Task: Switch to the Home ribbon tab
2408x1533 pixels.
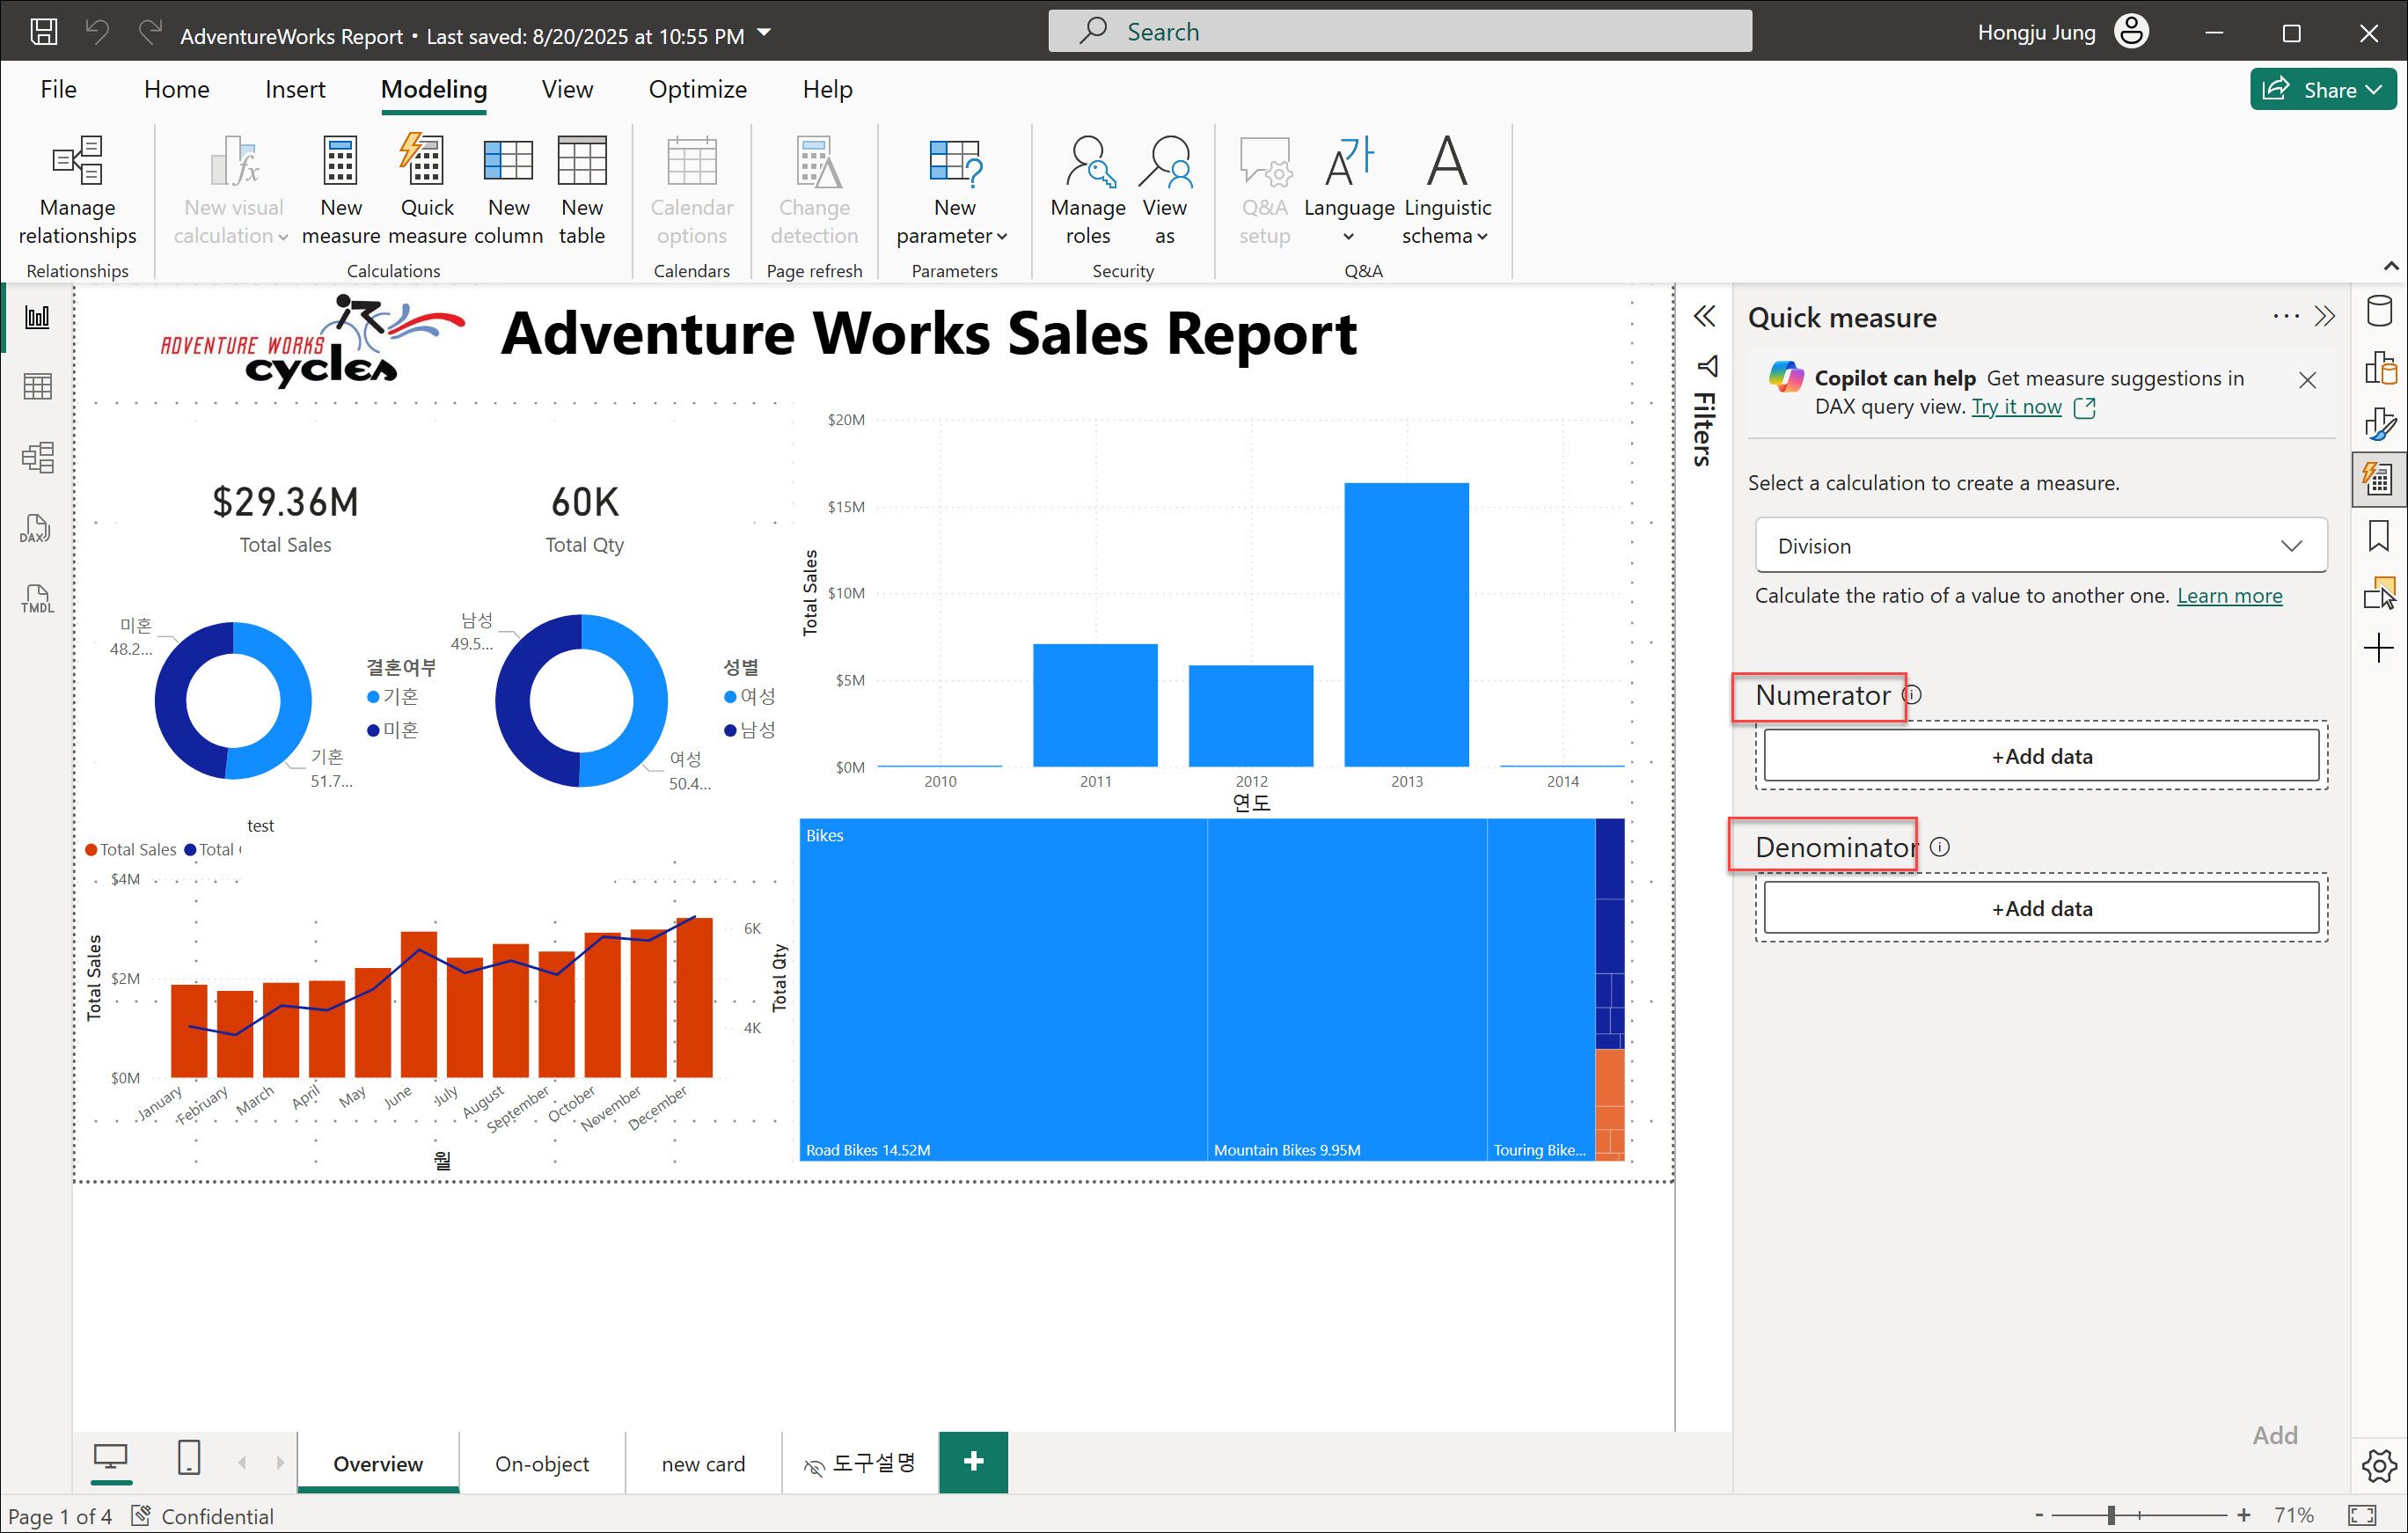Action: pyautogui.click(x=176, y=89)
